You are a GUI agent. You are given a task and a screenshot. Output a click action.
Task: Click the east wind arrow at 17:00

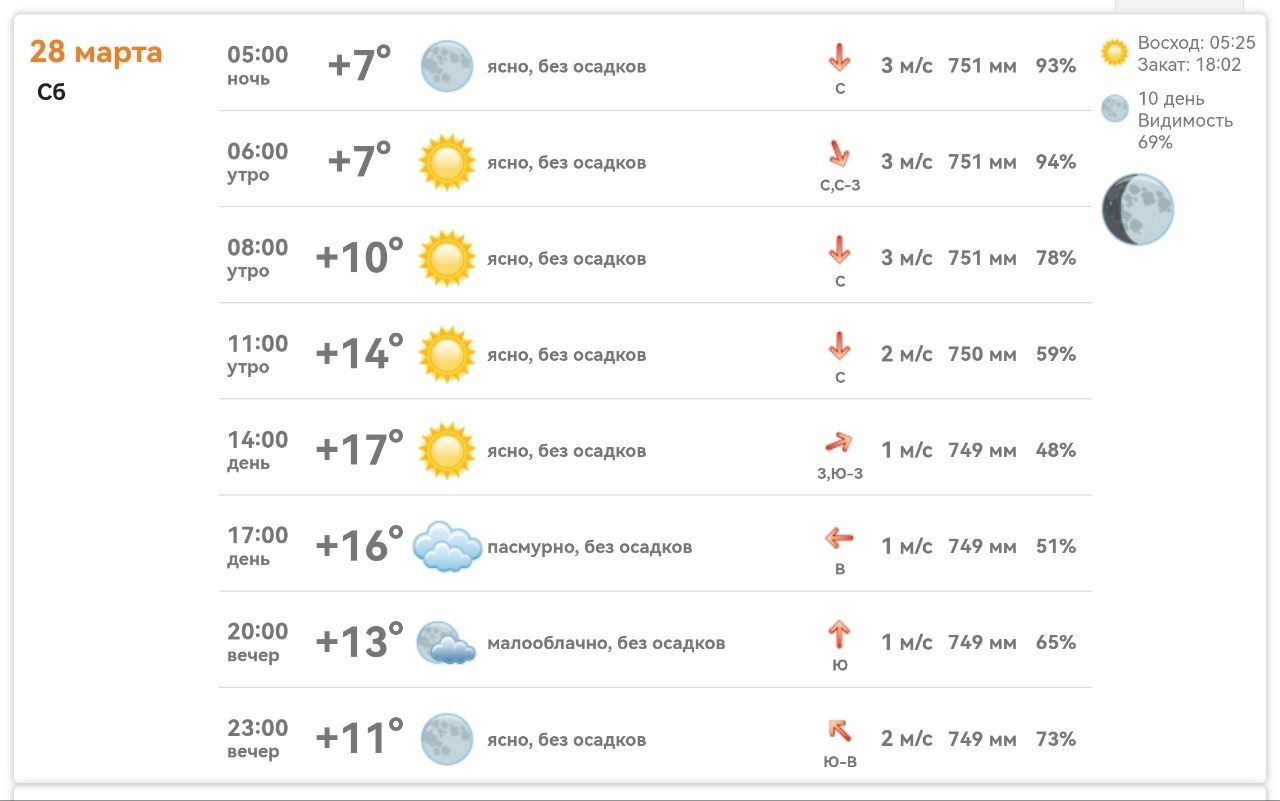839,539
